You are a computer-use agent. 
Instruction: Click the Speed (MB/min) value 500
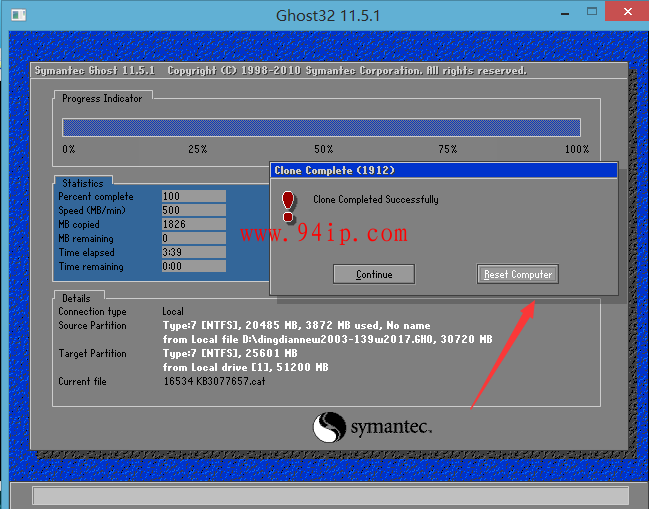click(x=194, y=210)
